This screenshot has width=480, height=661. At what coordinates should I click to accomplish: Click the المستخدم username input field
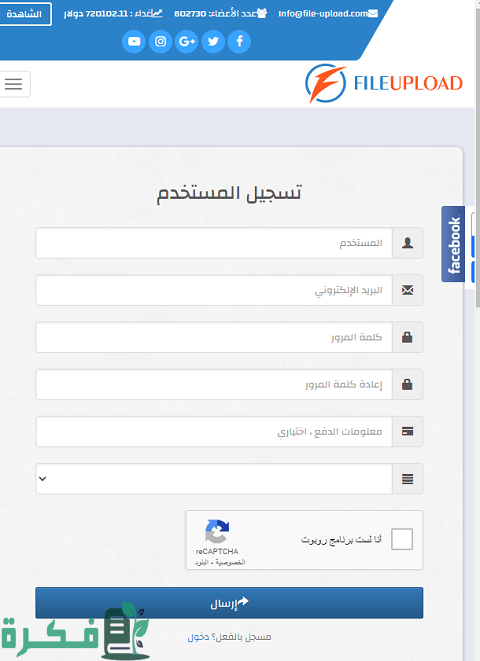(x=214, y=243)
